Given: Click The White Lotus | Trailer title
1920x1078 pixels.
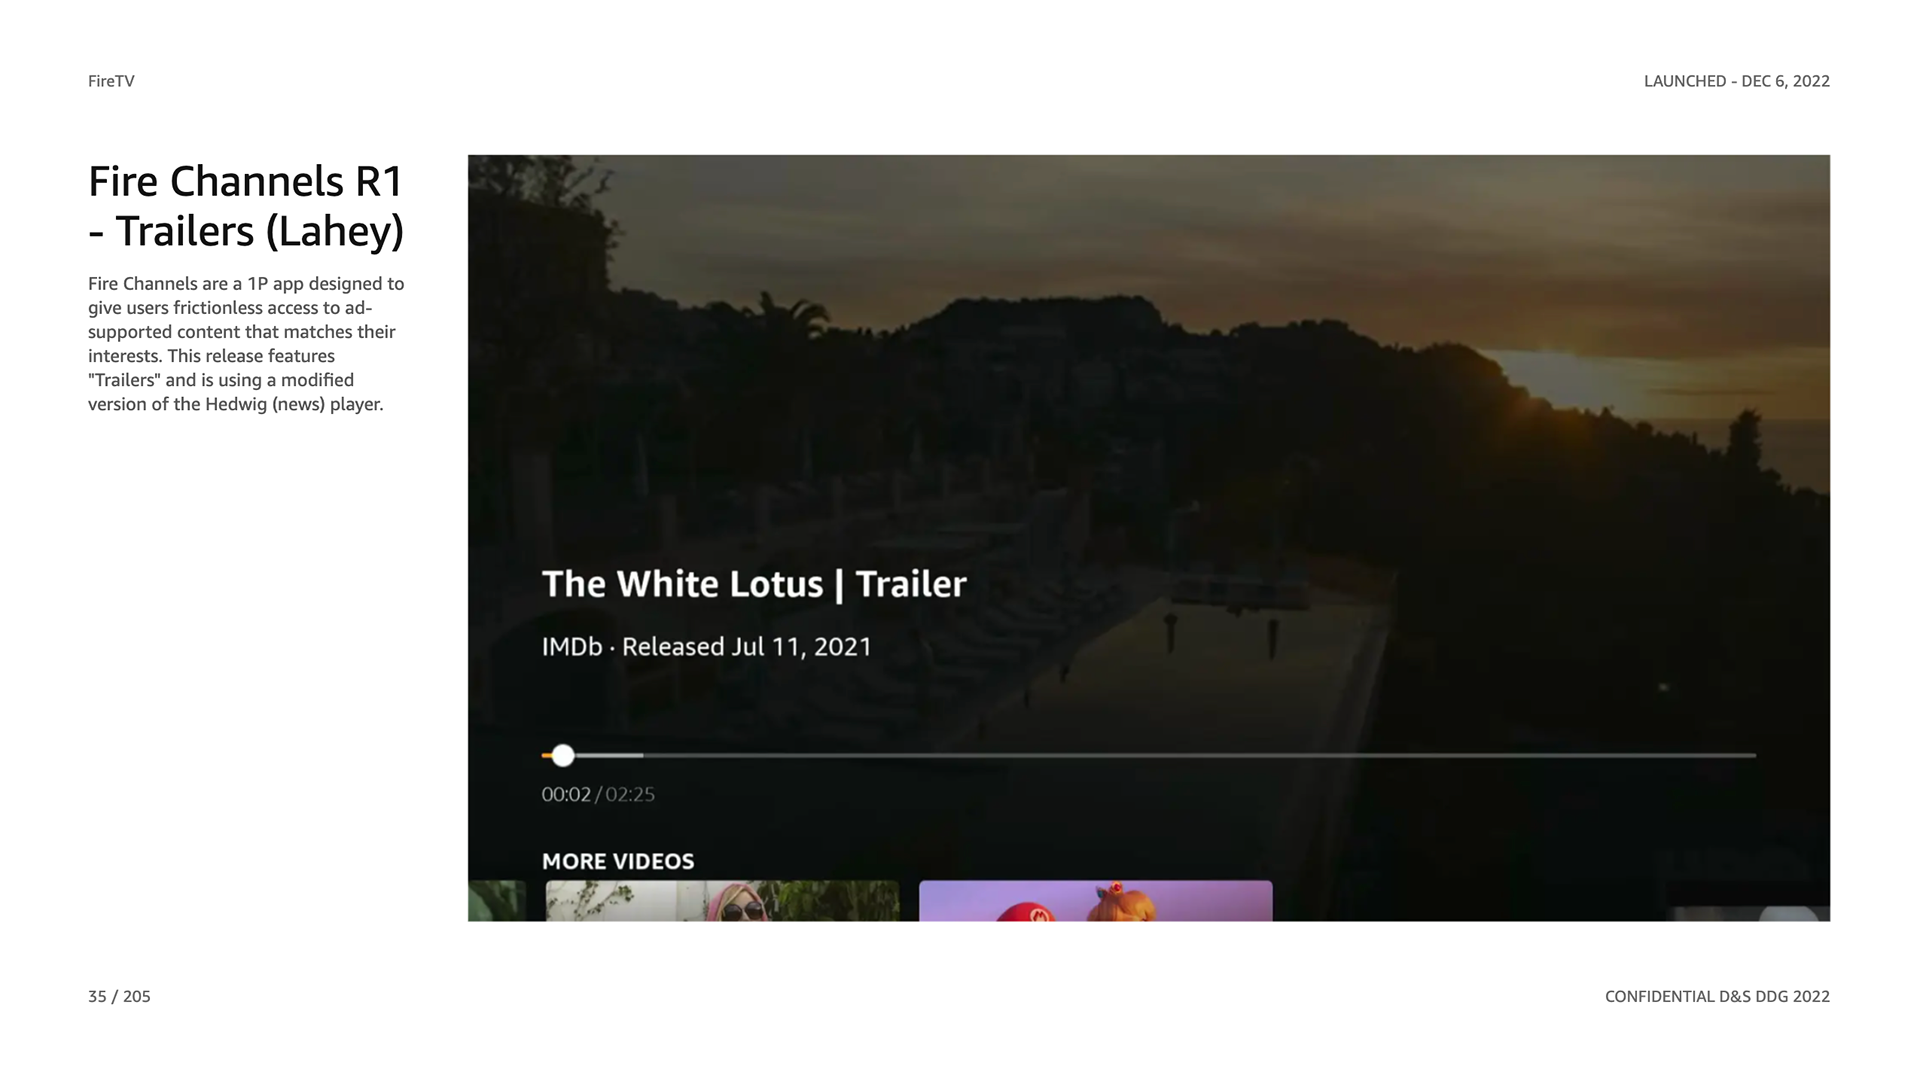Looking at the screenshot, I should [754, 584].
